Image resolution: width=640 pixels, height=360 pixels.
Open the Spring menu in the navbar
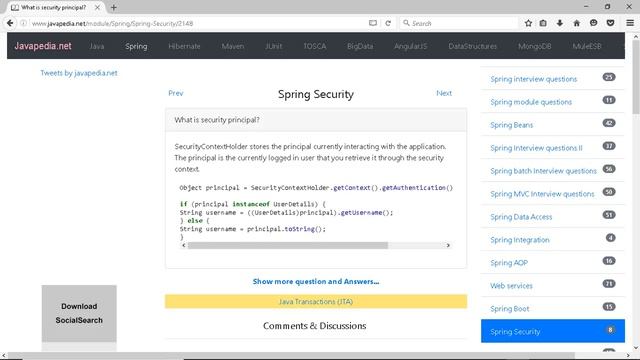136,46
